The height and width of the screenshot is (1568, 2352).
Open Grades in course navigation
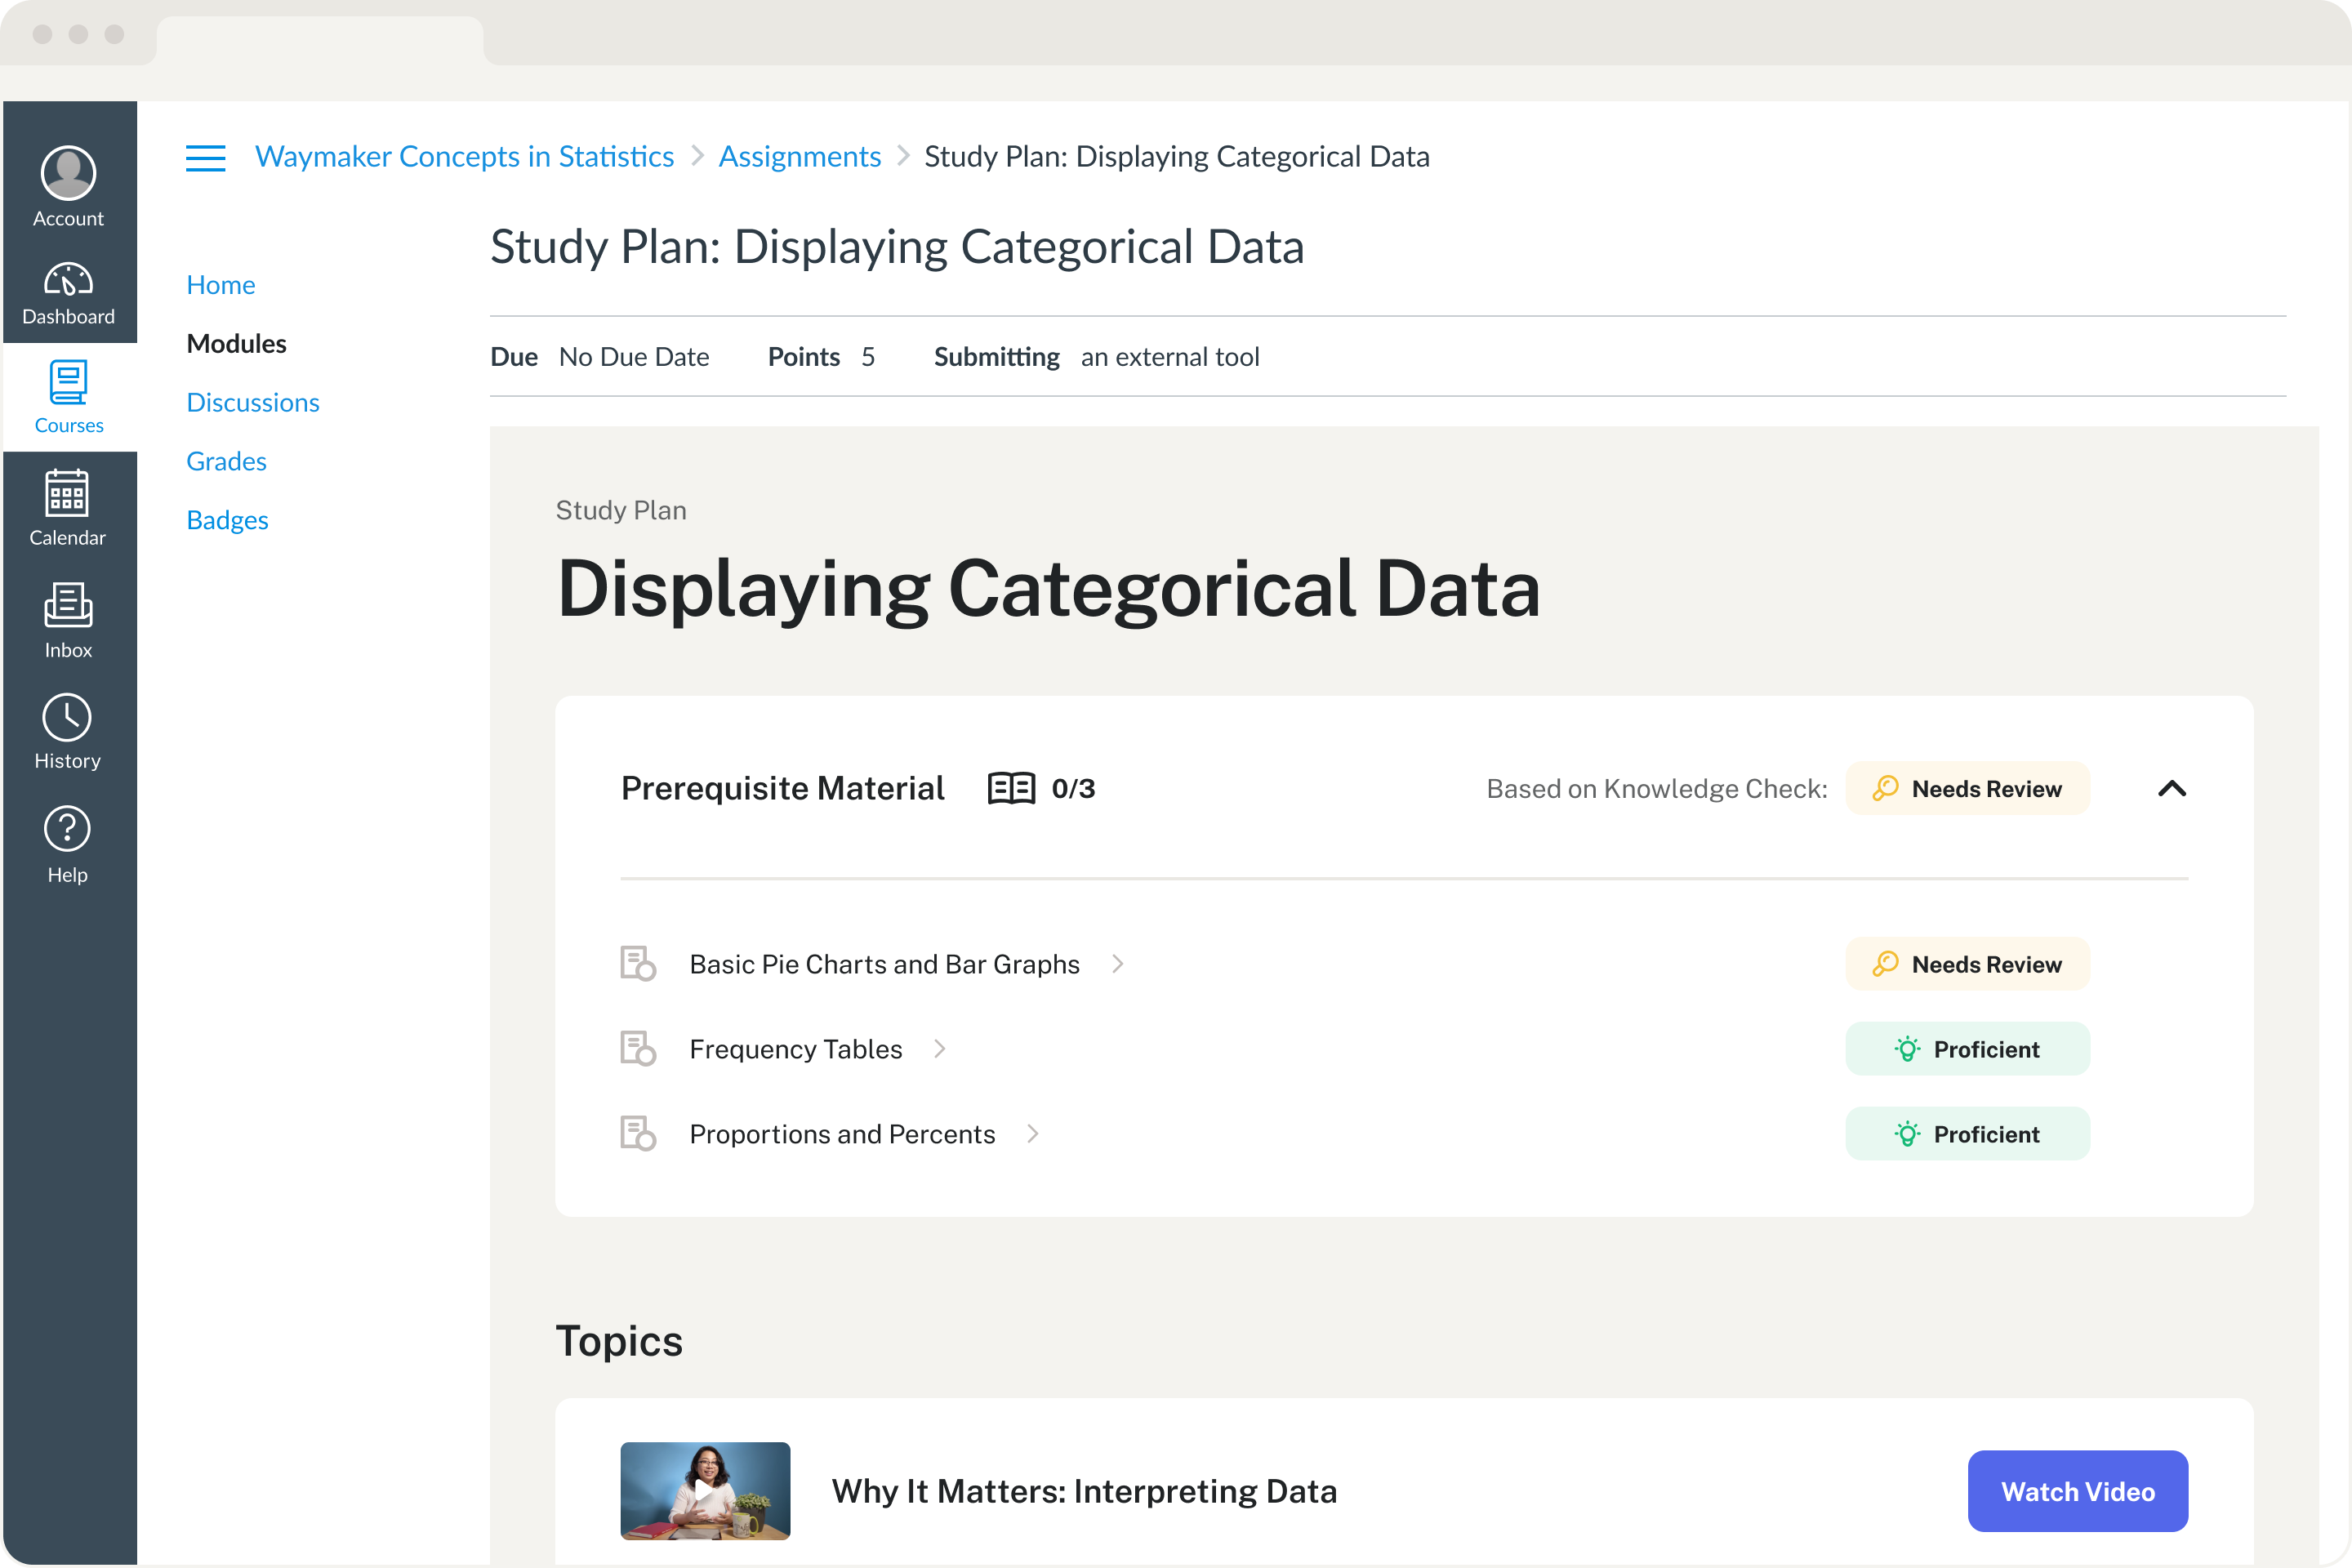[x=227, y=462]
